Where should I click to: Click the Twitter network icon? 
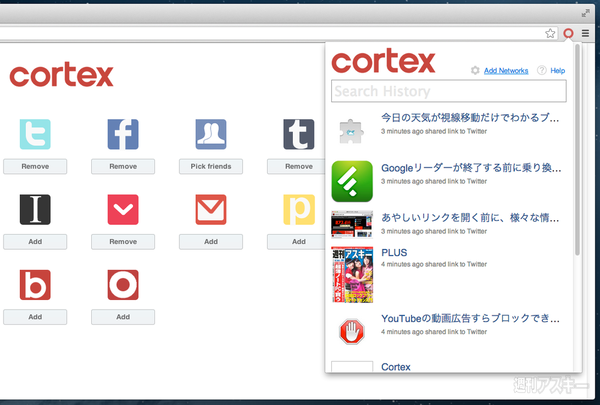click(x=35, y=134)
